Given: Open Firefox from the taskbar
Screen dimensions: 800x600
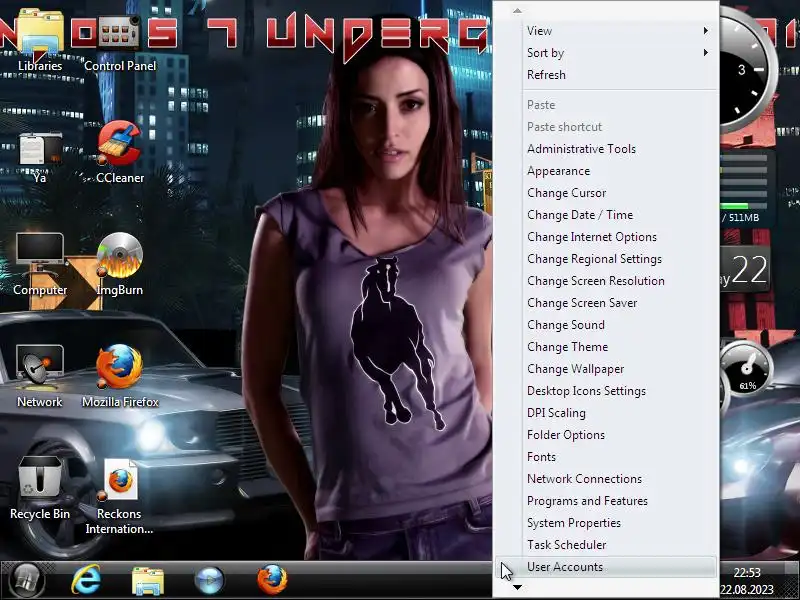Looking at the screenshot, I should [272, 580].
